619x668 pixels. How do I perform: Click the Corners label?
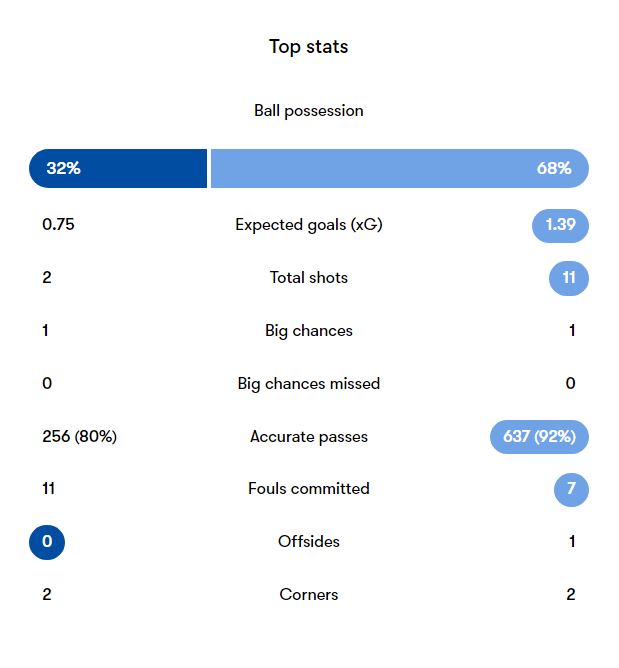click(x=308, y=594)
